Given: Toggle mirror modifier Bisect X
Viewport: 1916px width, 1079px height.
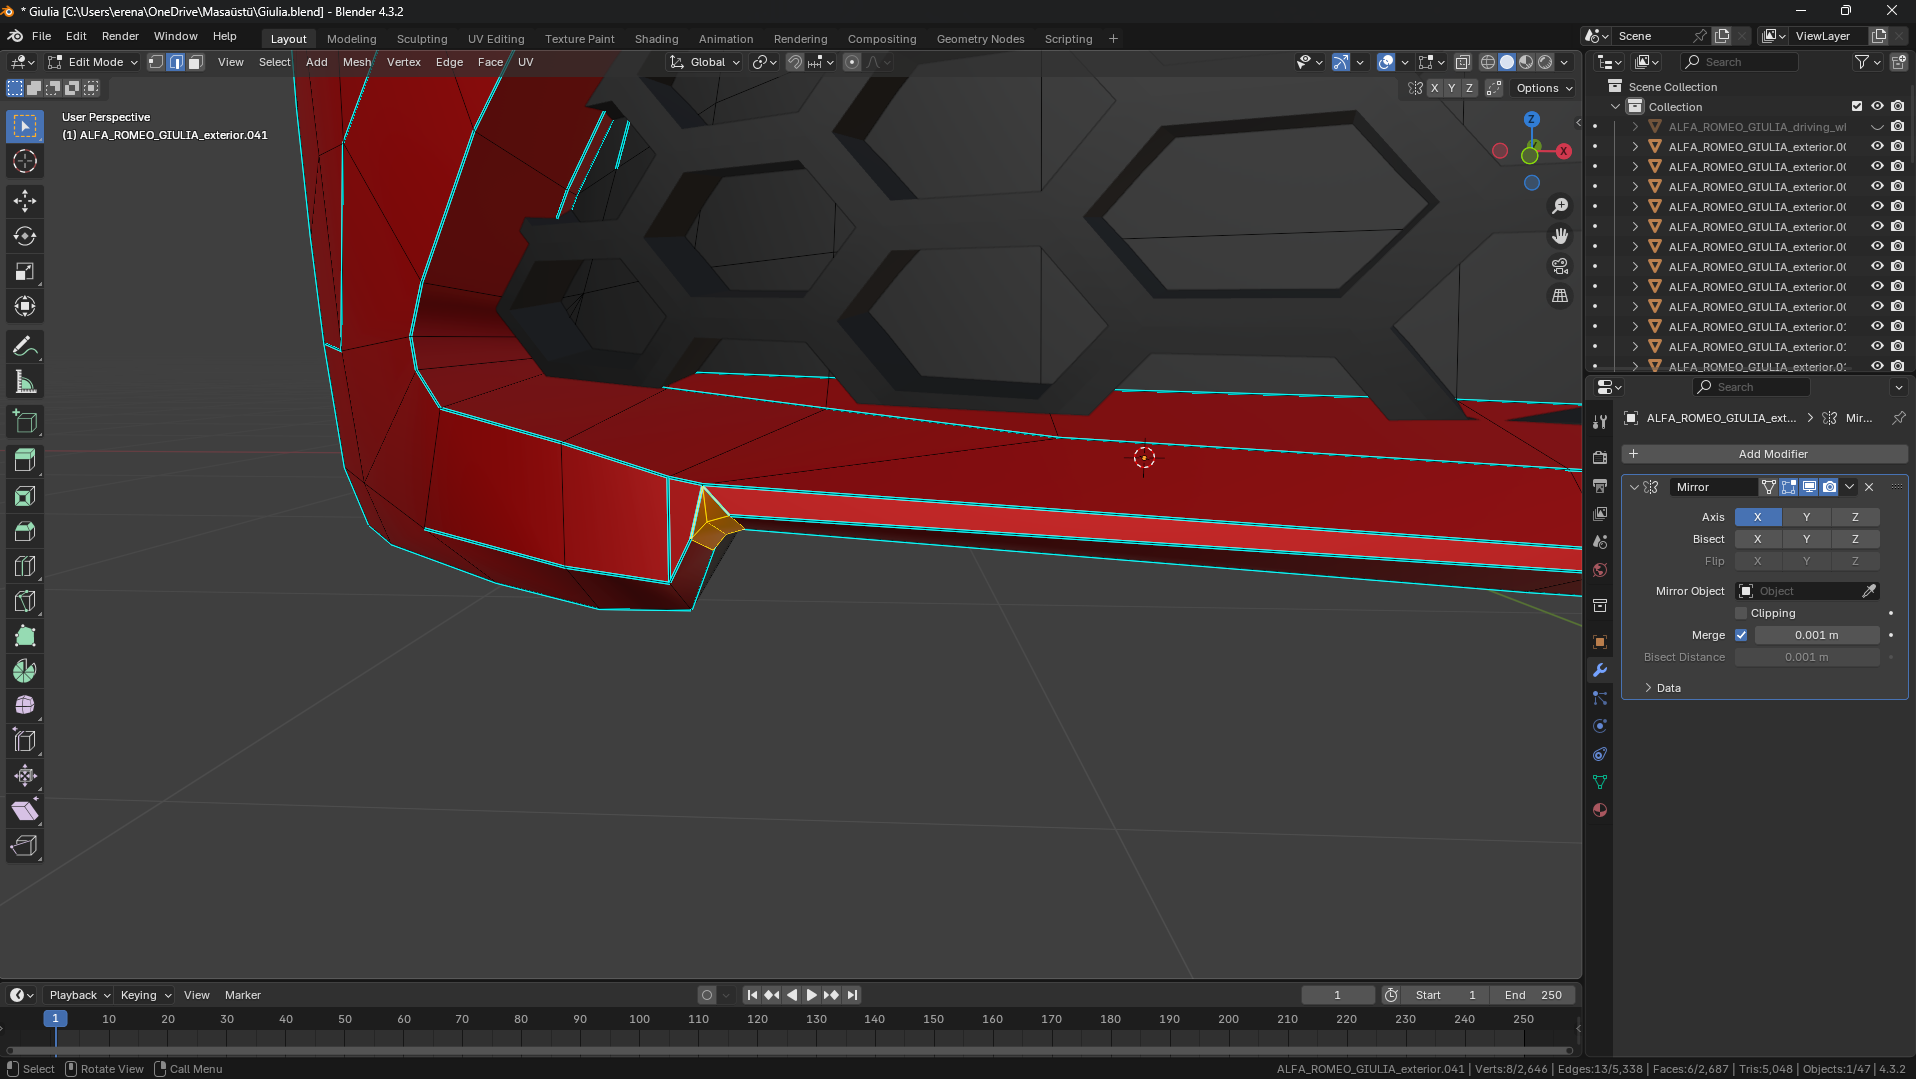Looking at the screenshot, I should coord(1757,539).
